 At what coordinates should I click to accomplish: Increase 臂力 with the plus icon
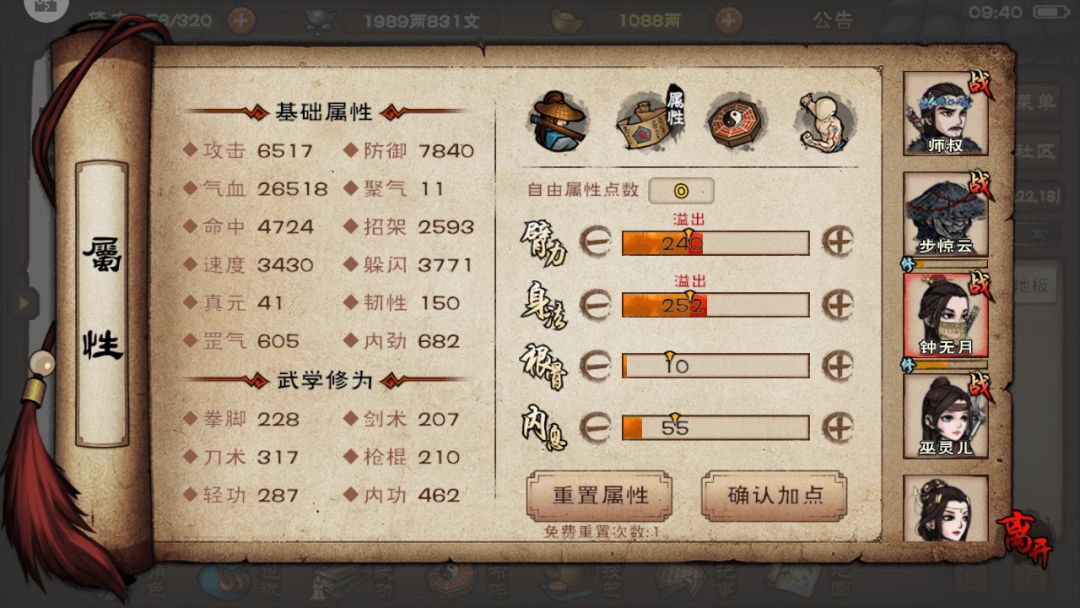(x=838, y=242)
